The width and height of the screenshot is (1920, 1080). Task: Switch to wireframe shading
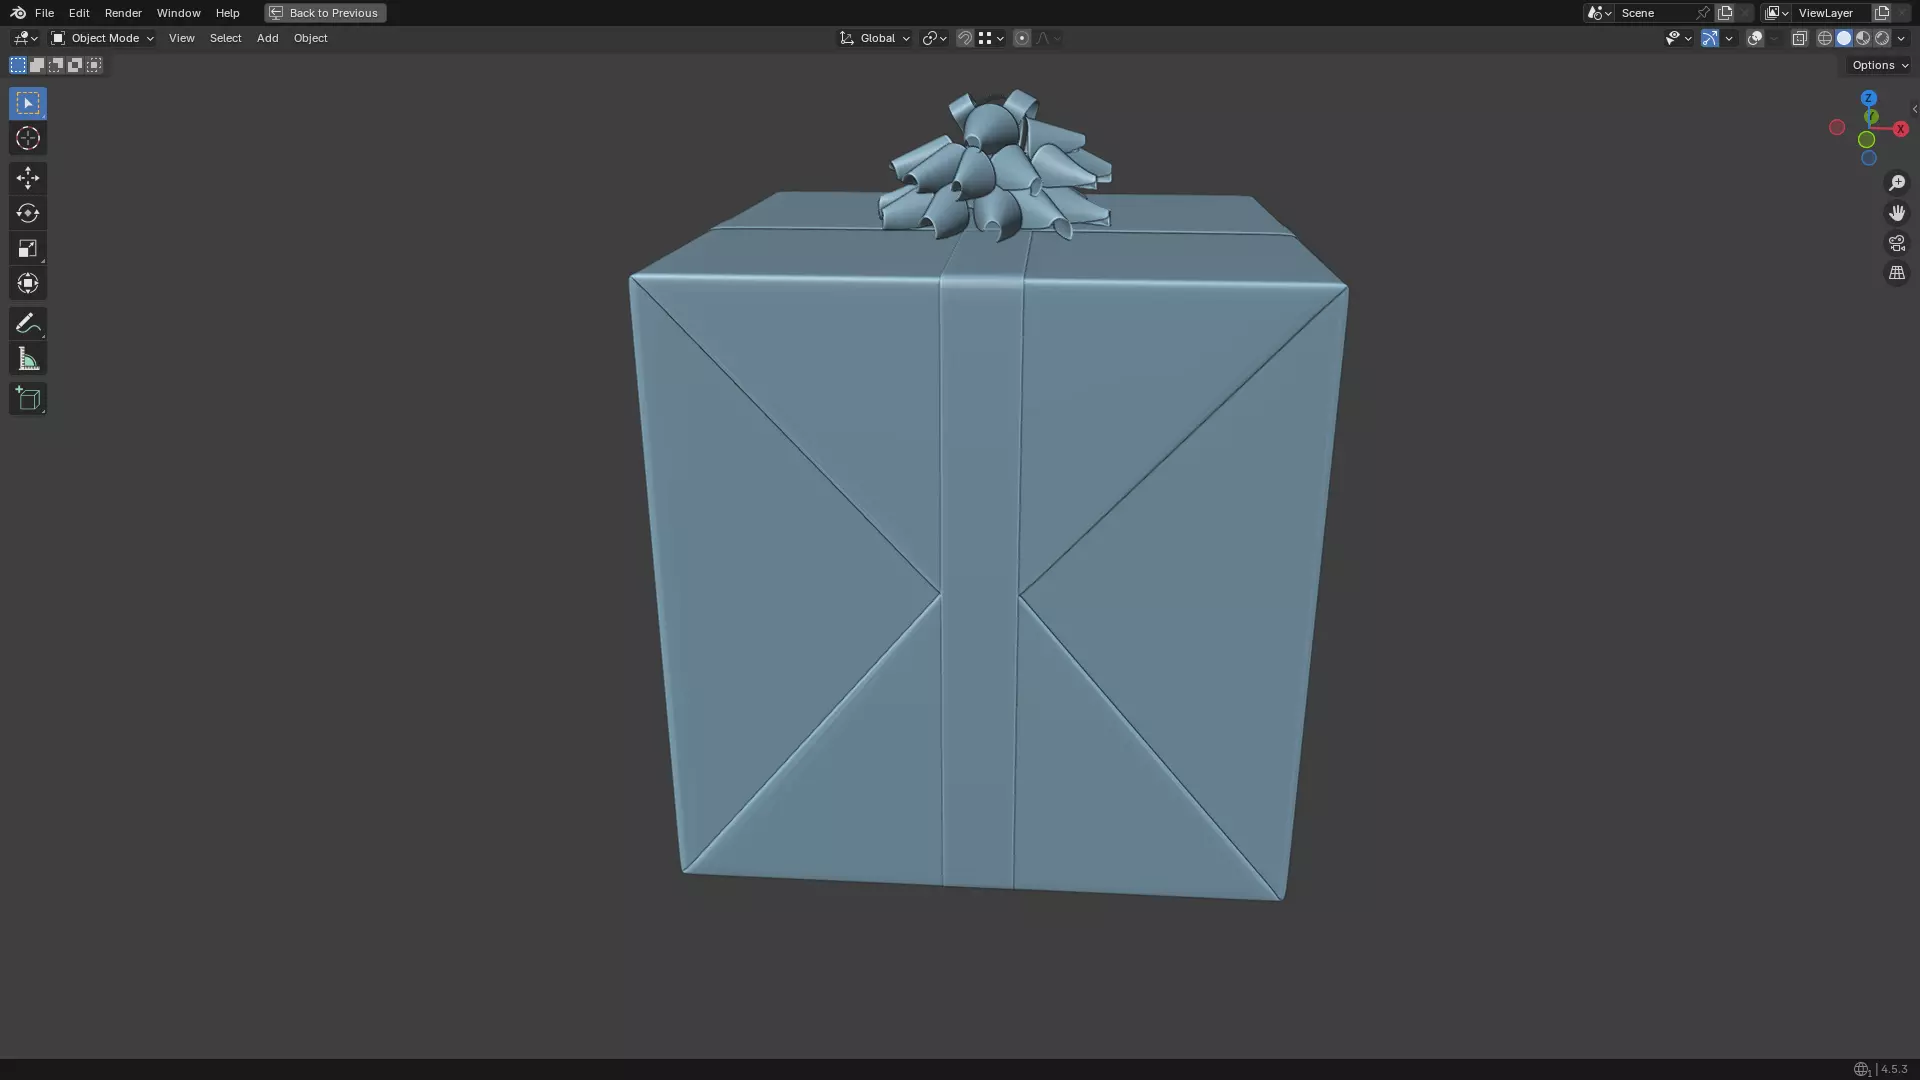point(1825,38)
